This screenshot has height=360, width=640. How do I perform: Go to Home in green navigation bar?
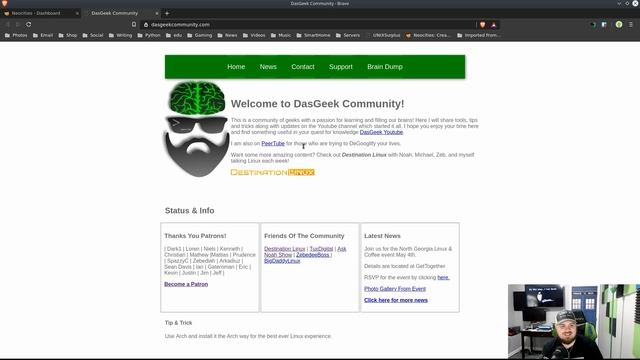236,67
